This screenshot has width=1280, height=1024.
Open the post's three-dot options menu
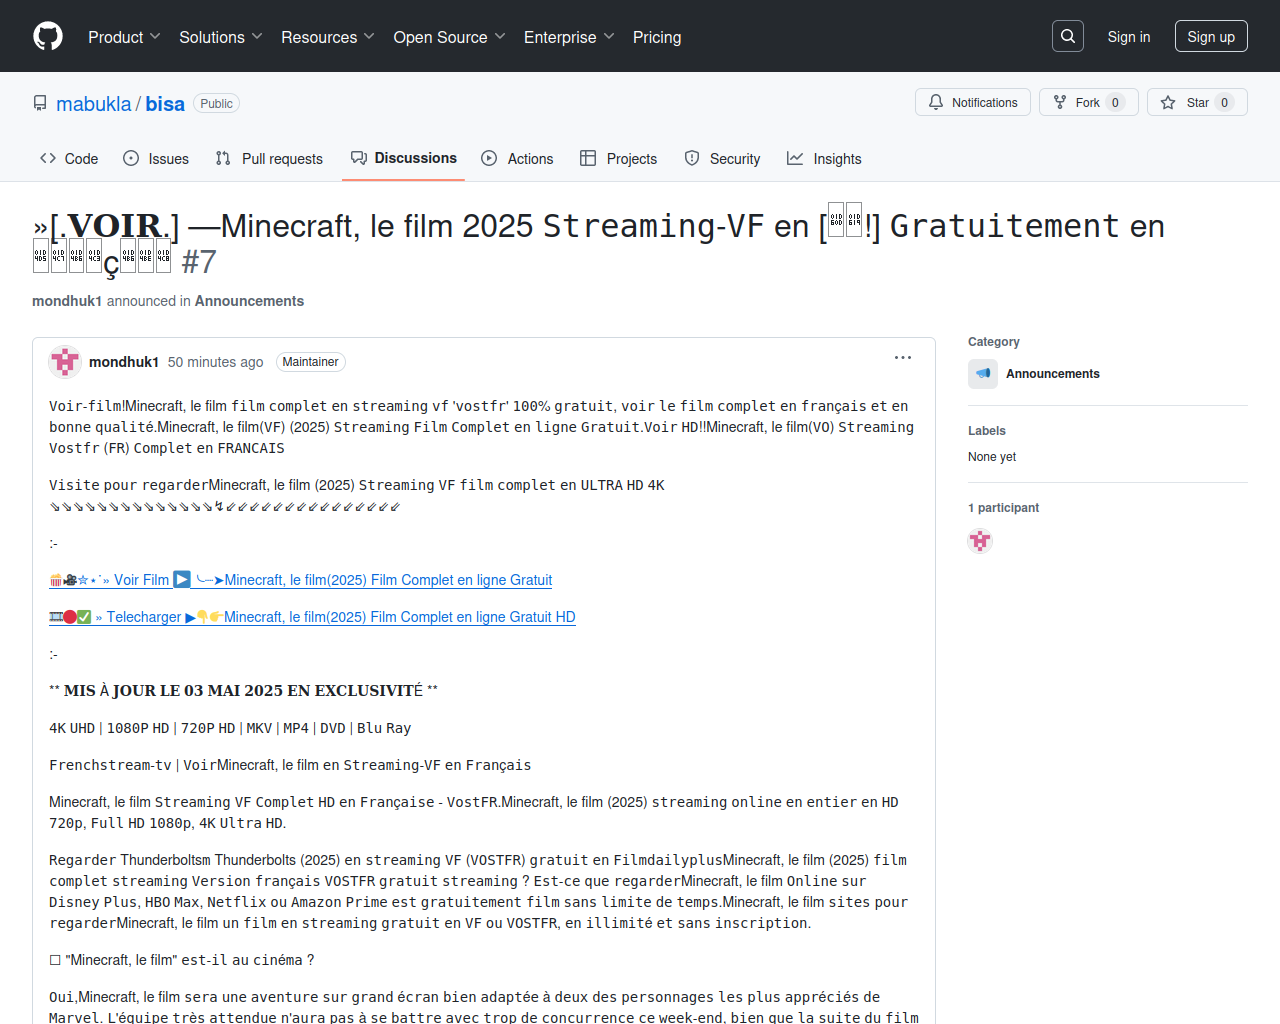903,358
